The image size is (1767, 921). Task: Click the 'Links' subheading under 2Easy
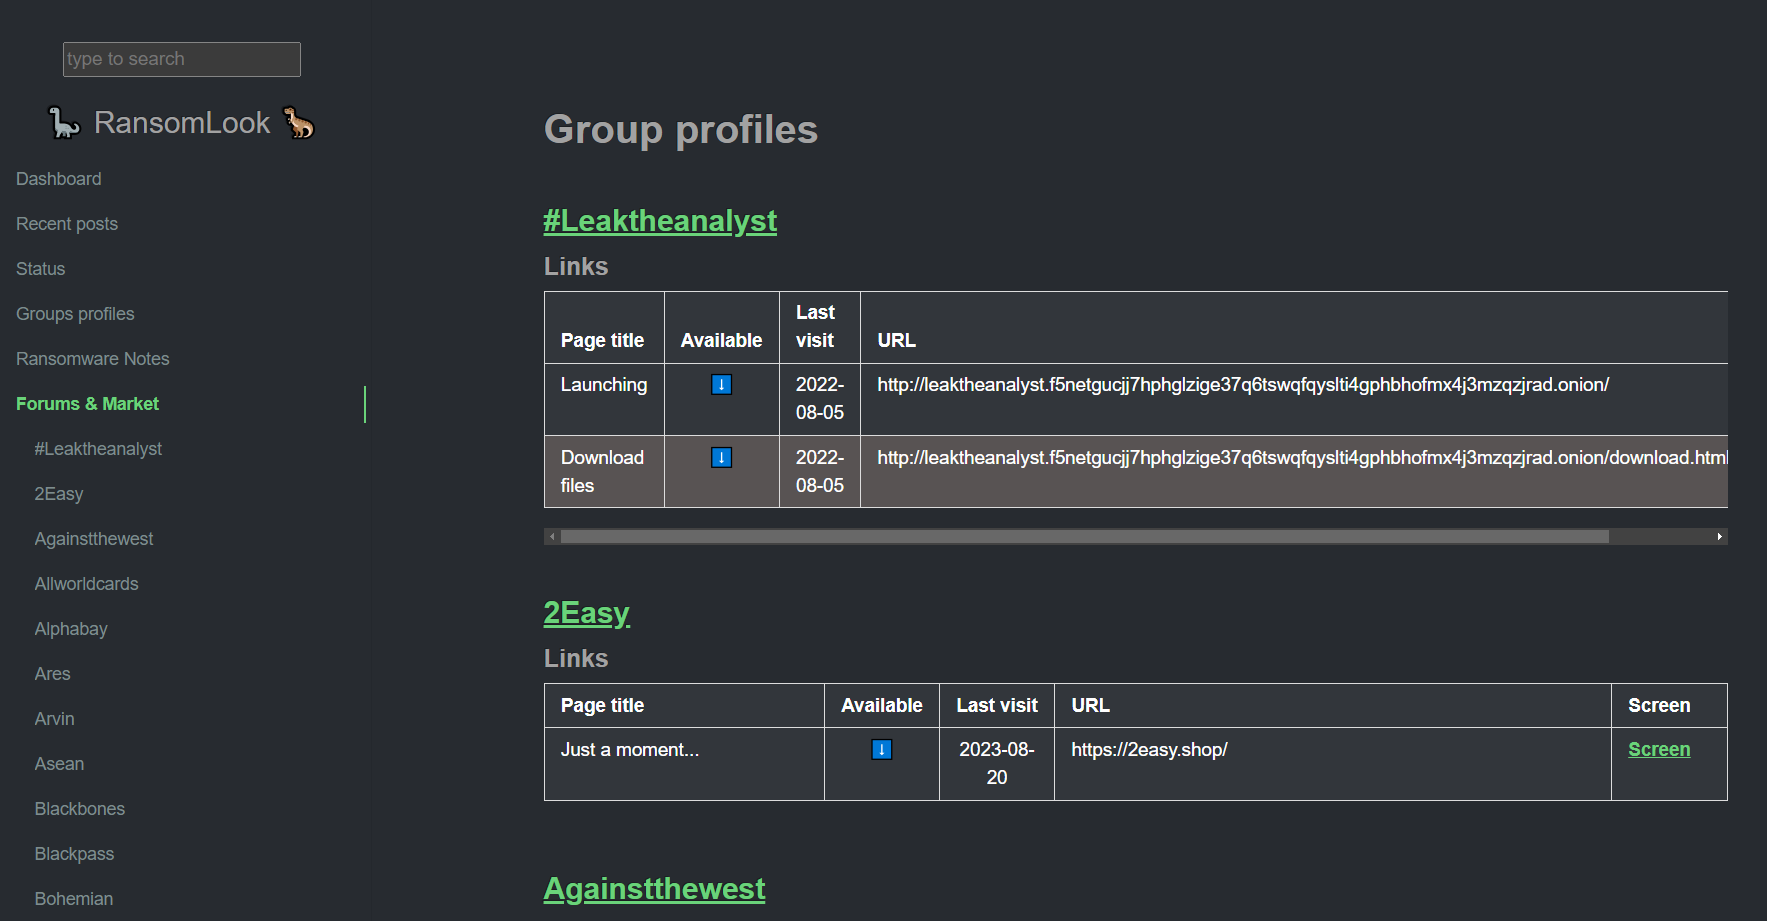click(x=576, y=659)
